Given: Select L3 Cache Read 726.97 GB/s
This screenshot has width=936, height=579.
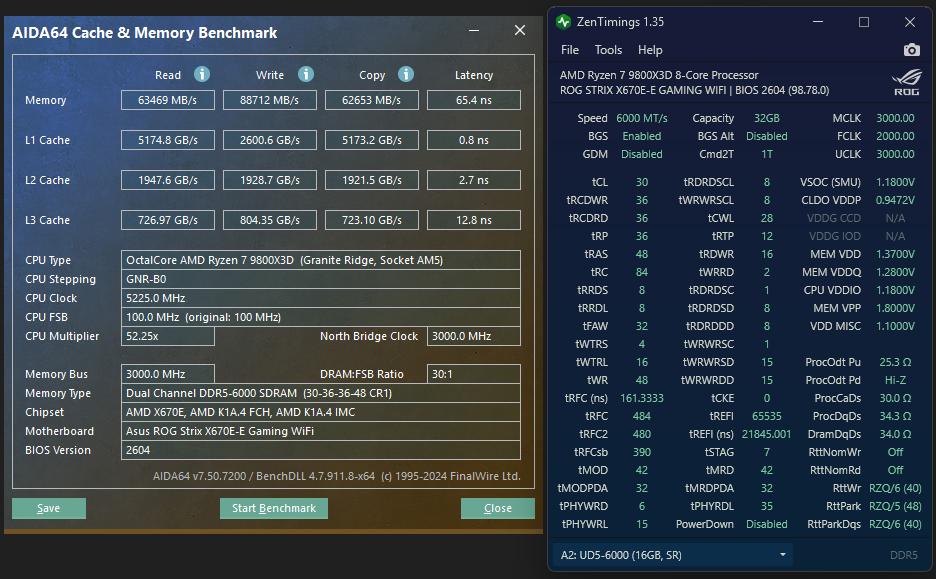Looking at the screenshot, I should click(x=168, y=220).
